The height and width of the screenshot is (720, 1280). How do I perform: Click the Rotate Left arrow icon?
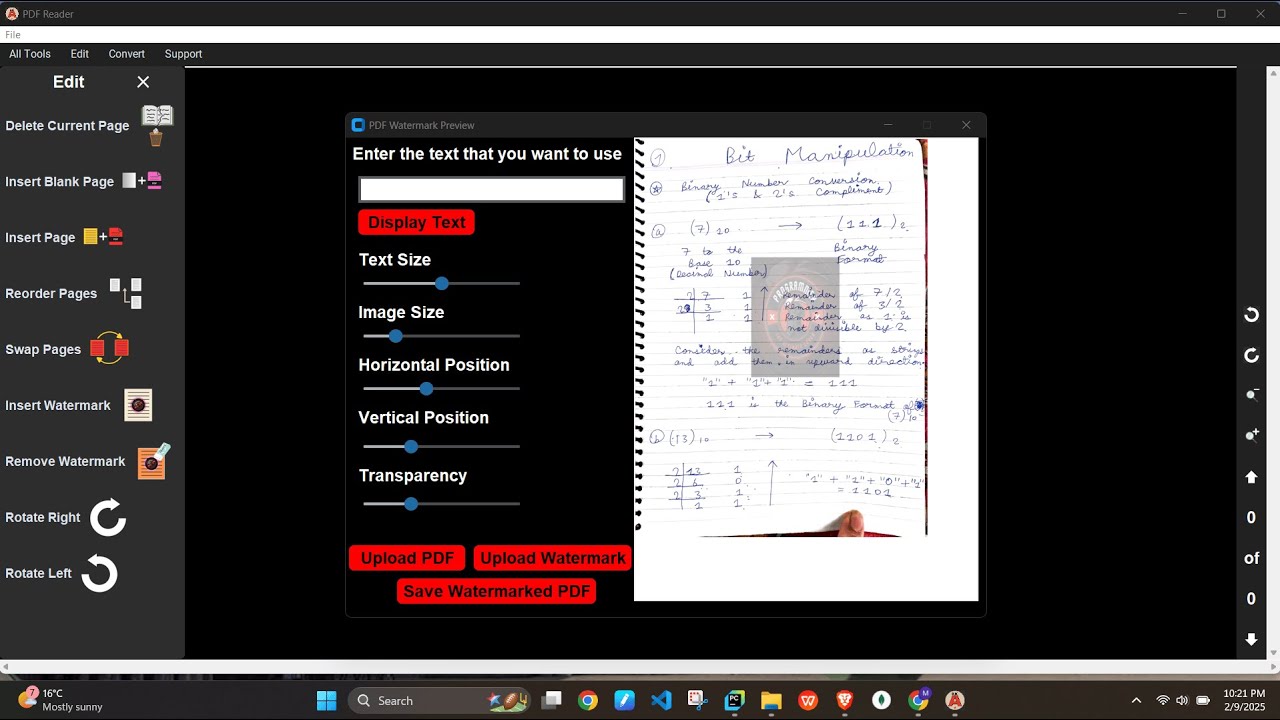99,573
